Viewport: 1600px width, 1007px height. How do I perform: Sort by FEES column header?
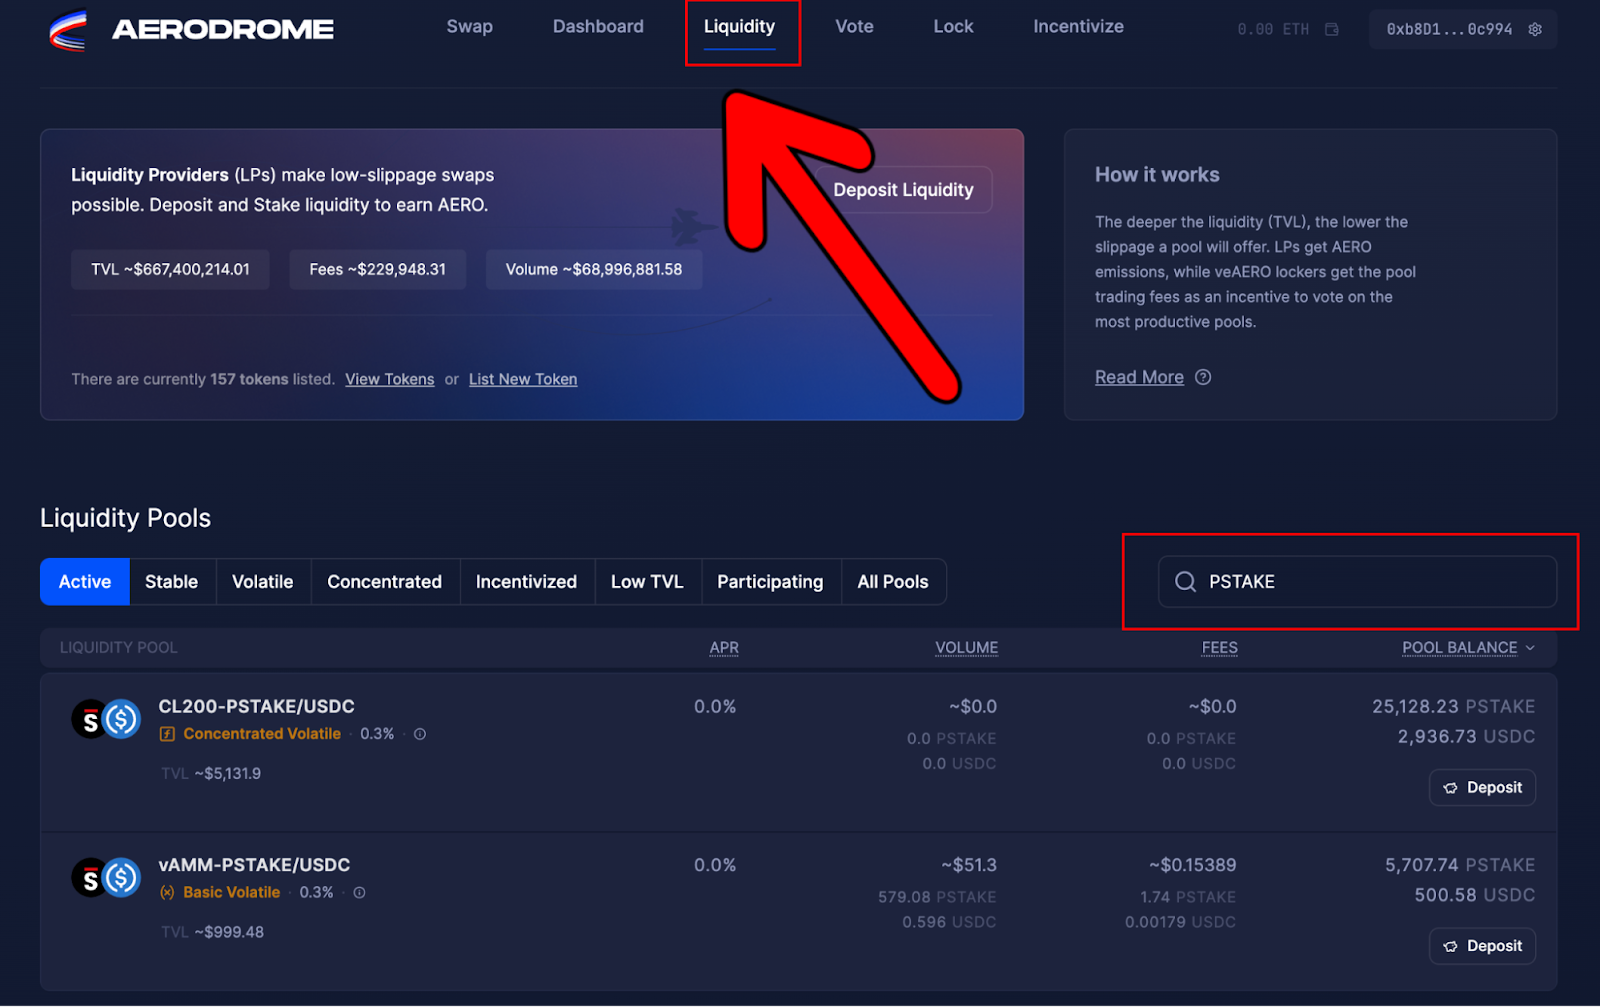coord(1219,648)
